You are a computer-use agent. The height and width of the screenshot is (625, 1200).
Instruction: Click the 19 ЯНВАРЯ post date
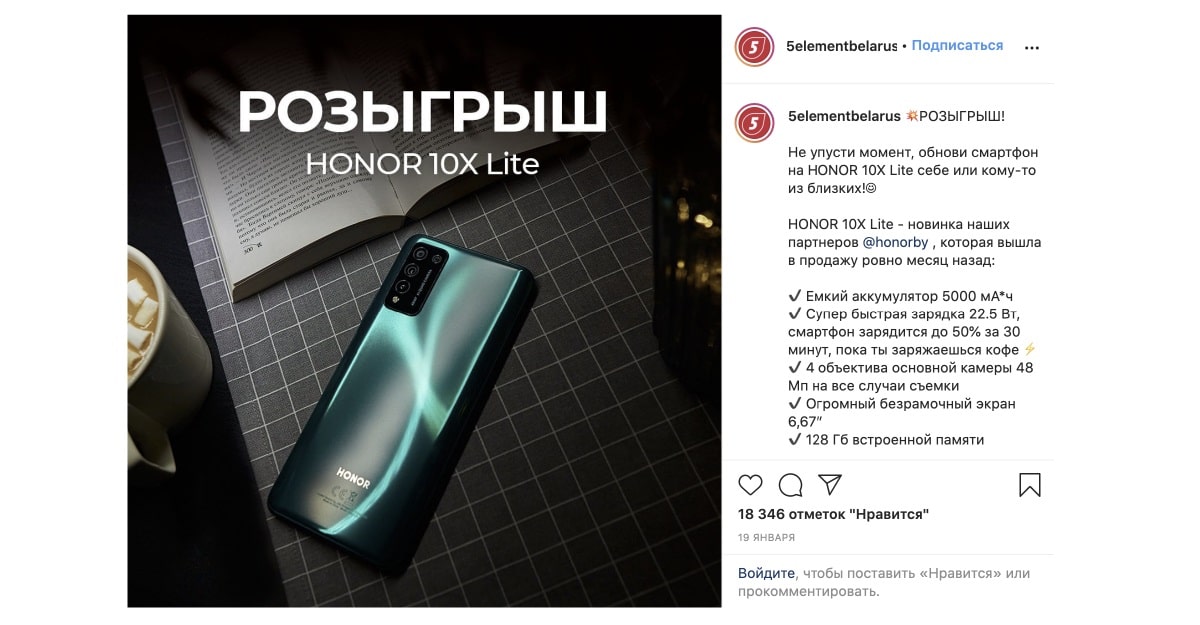coord(767,537)
